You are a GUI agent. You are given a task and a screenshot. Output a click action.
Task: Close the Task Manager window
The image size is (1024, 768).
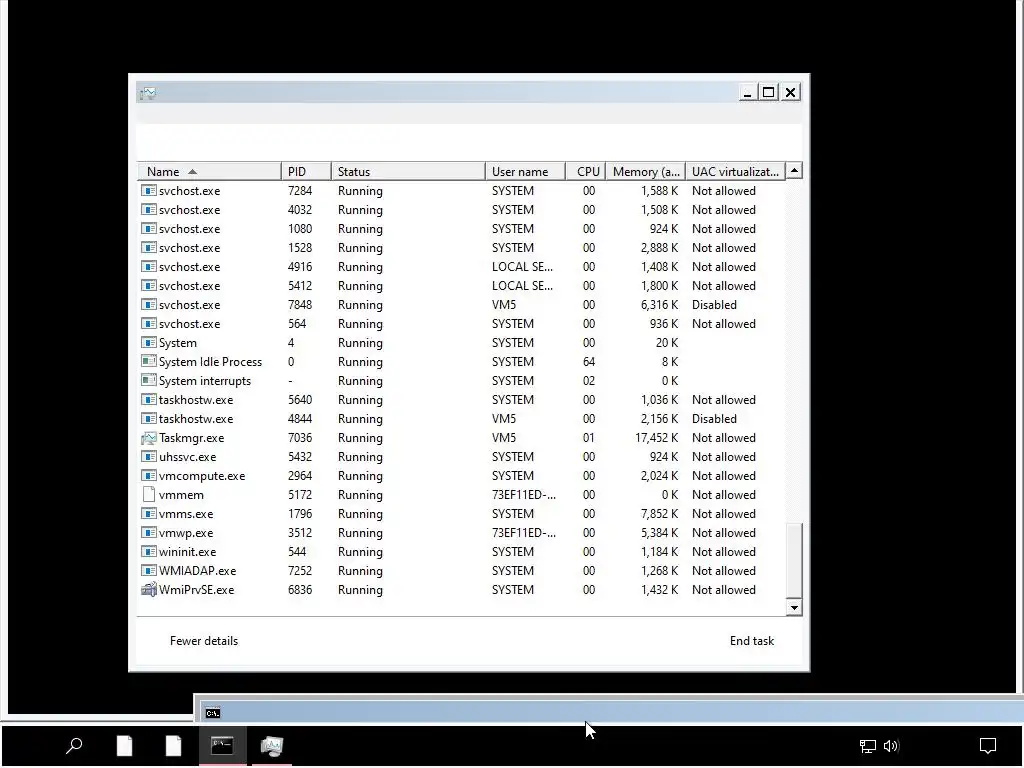tap(790, 93)
